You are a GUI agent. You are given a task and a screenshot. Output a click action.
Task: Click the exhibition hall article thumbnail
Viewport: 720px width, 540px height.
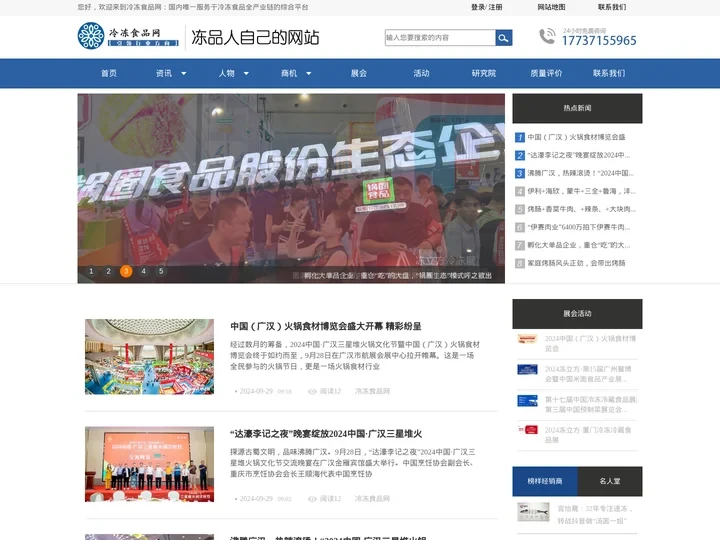(x=149, y=357)
